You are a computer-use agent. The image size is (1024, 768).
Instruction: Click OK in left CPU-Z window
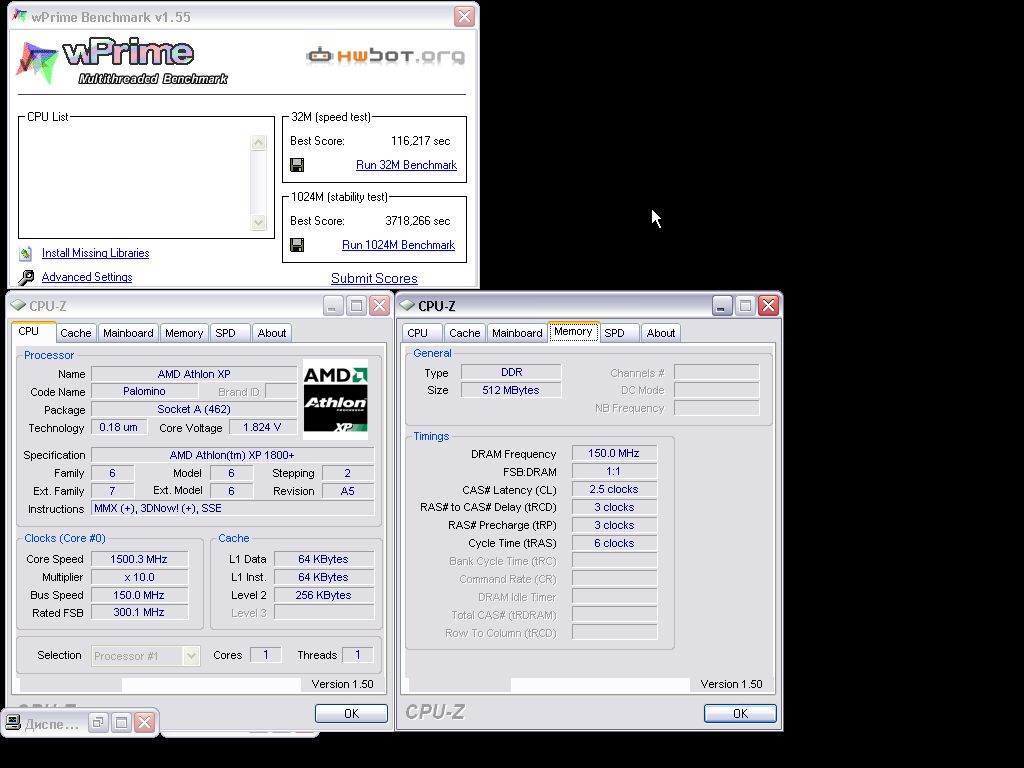351,713
